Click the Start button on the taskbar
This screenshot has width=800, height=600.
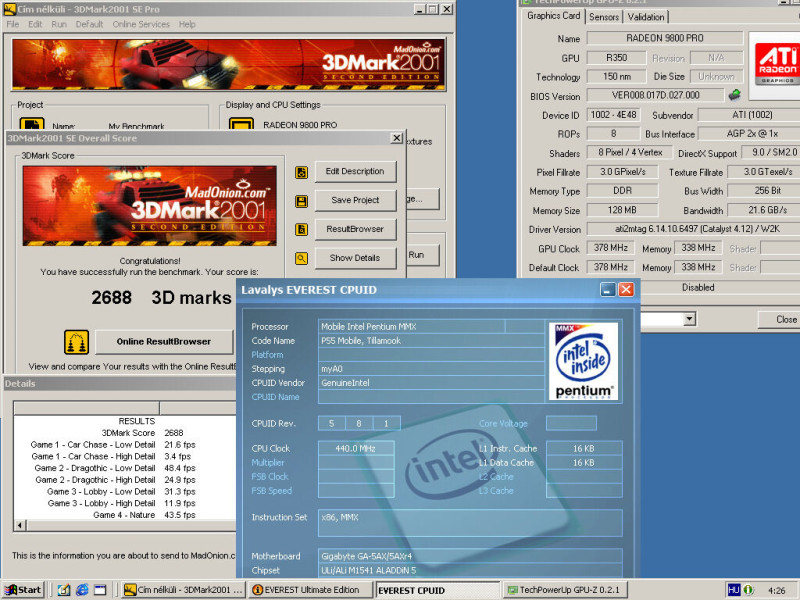pyautogui.click(x=23, y=590)
